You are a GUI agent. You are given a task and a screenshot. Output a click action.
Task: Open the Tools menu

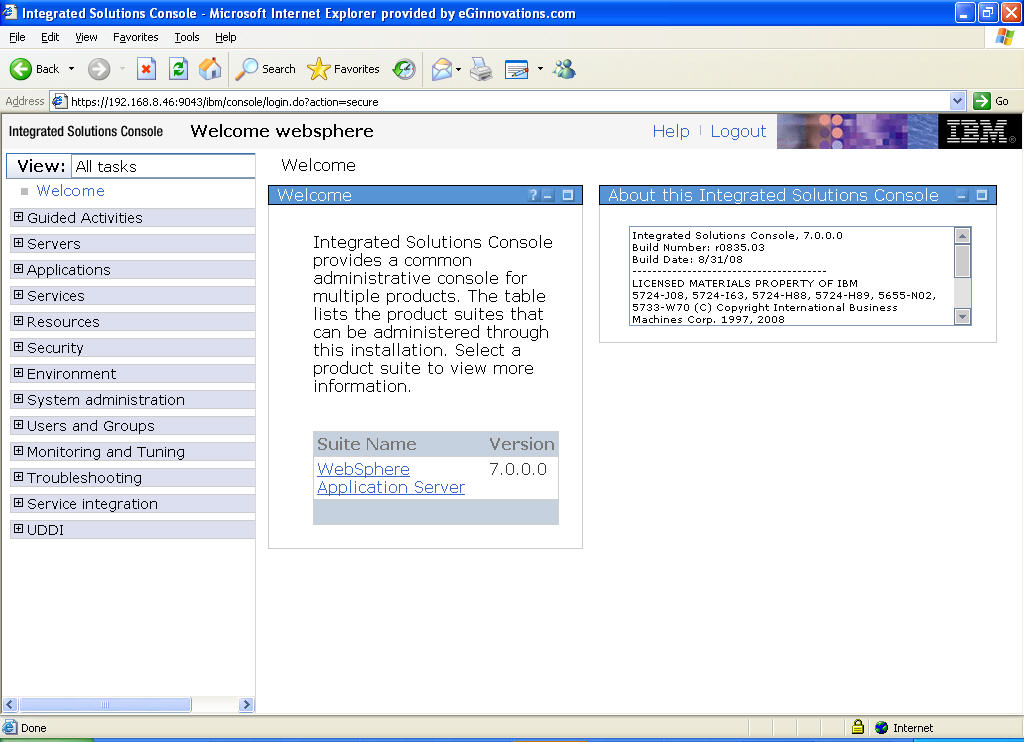tap(187, 37)
